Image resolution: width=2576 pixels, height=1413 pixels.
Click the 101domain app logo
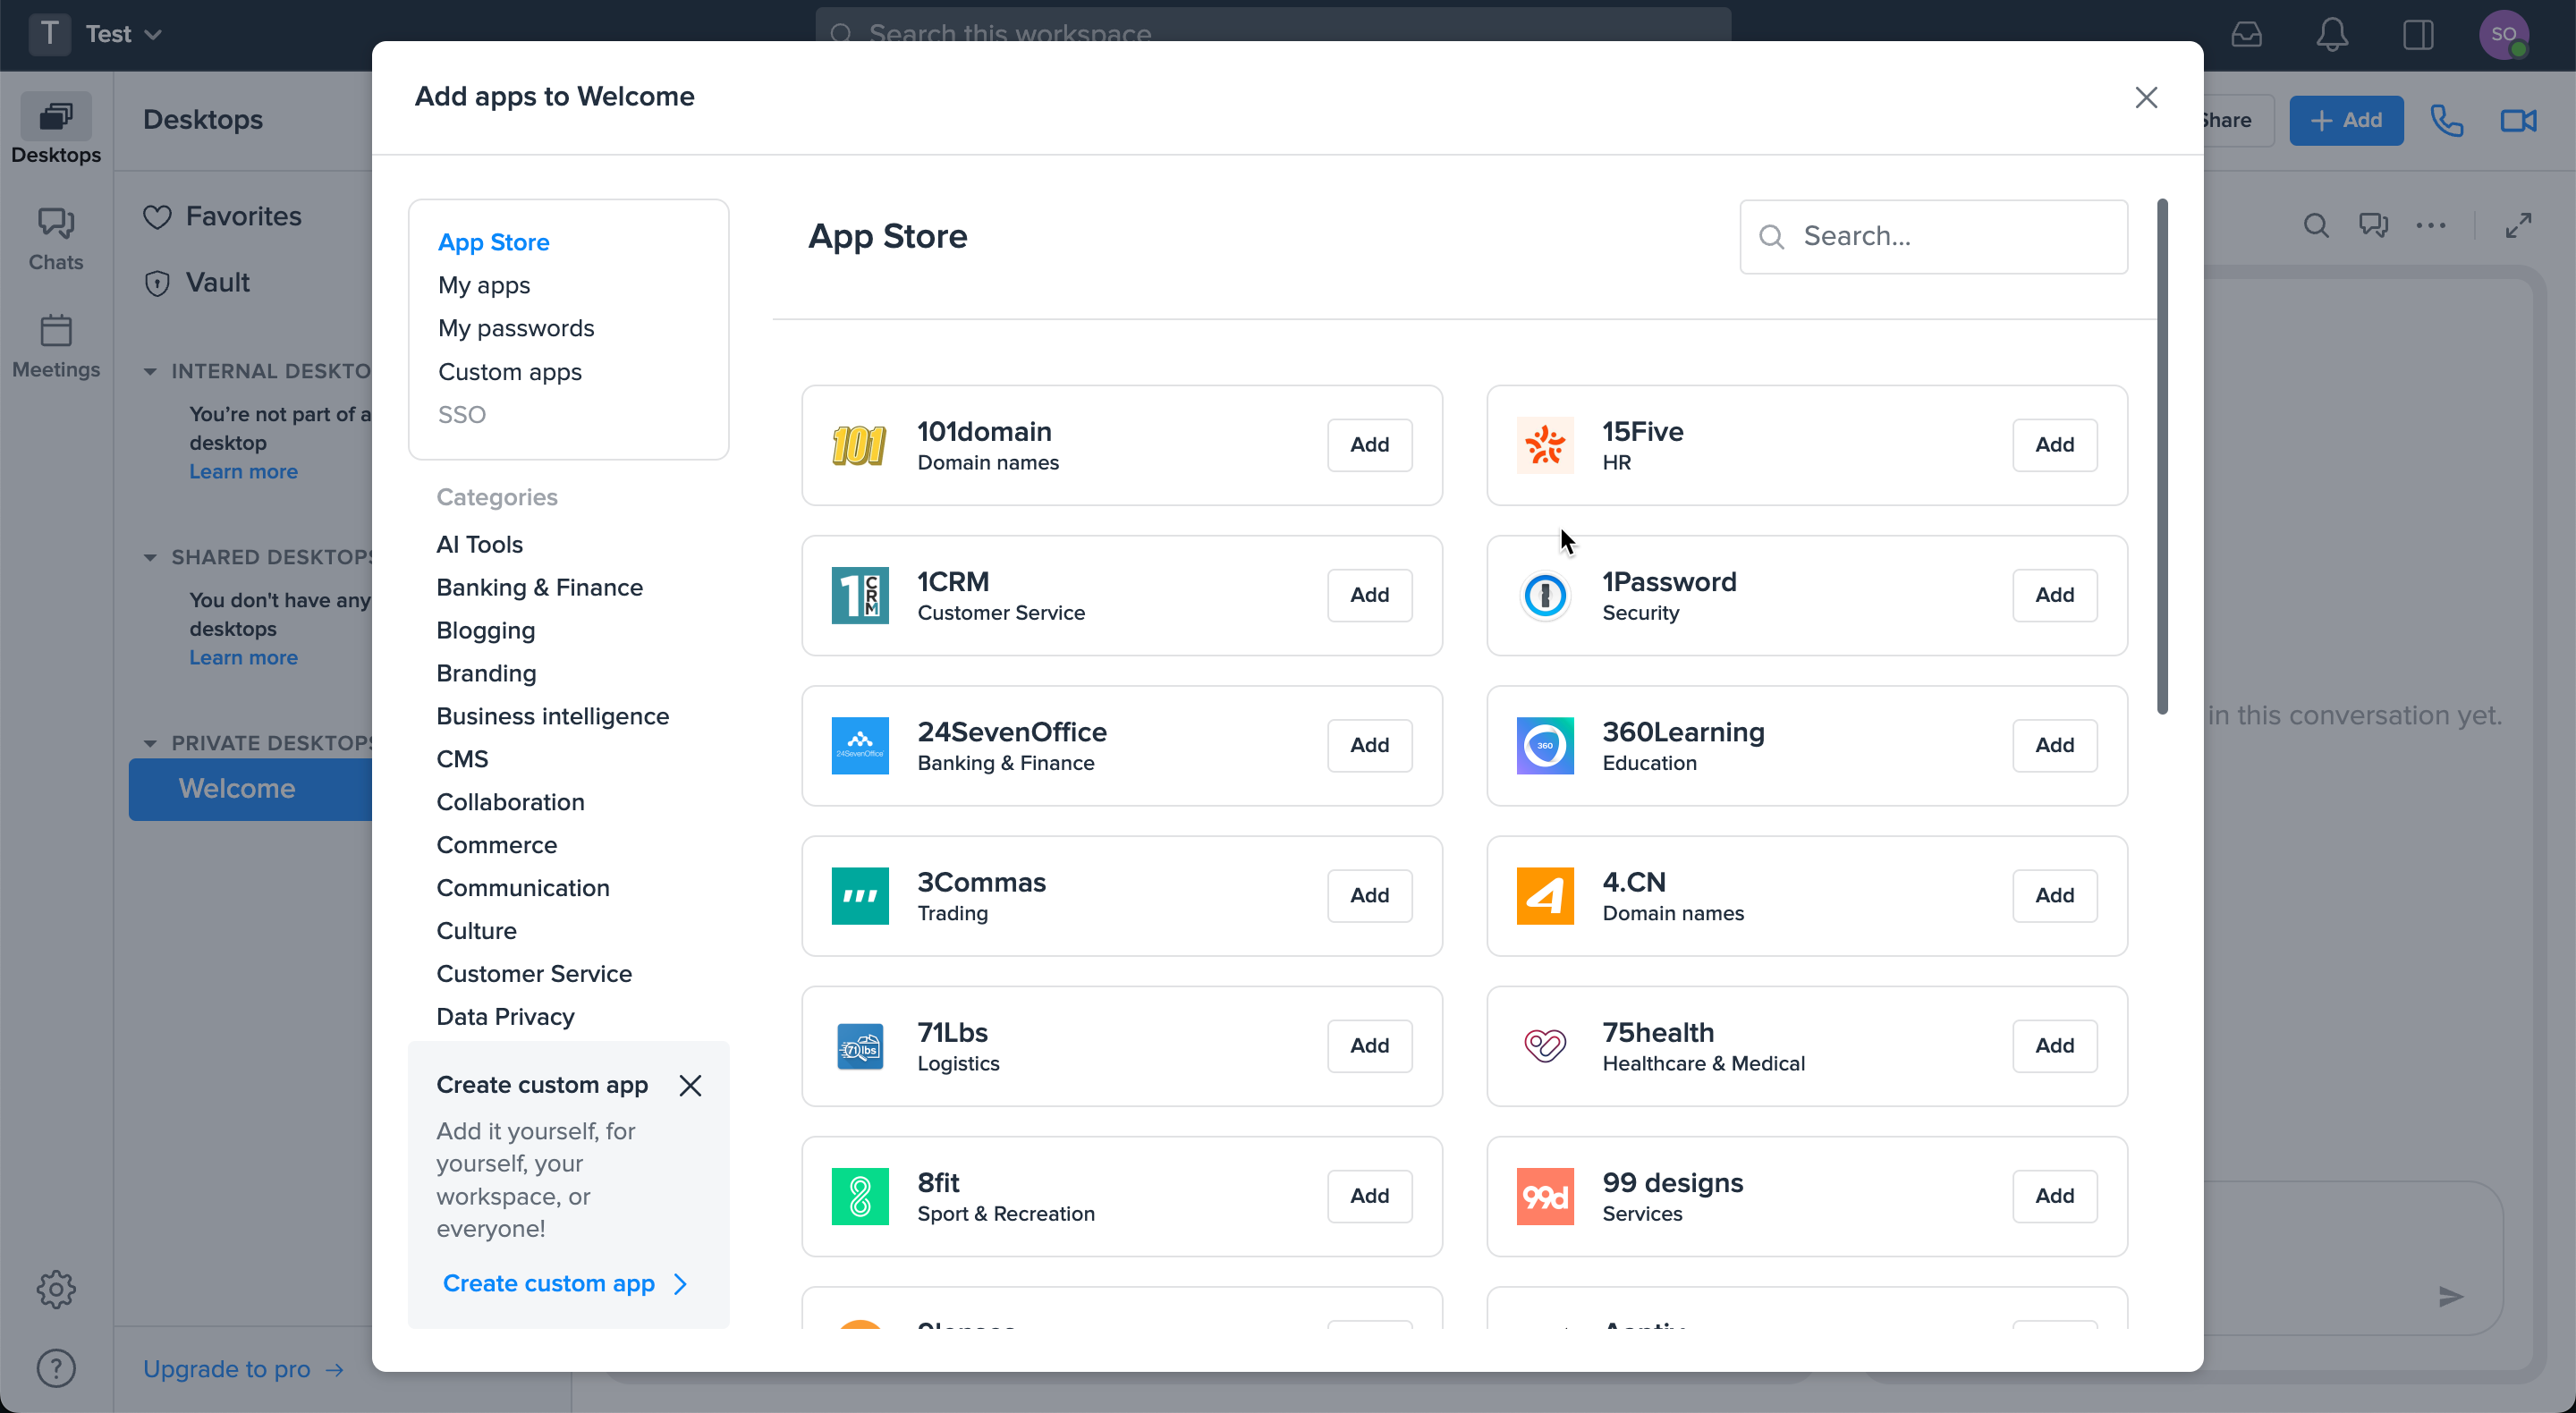pyautogui.click(x=859, y=445)
